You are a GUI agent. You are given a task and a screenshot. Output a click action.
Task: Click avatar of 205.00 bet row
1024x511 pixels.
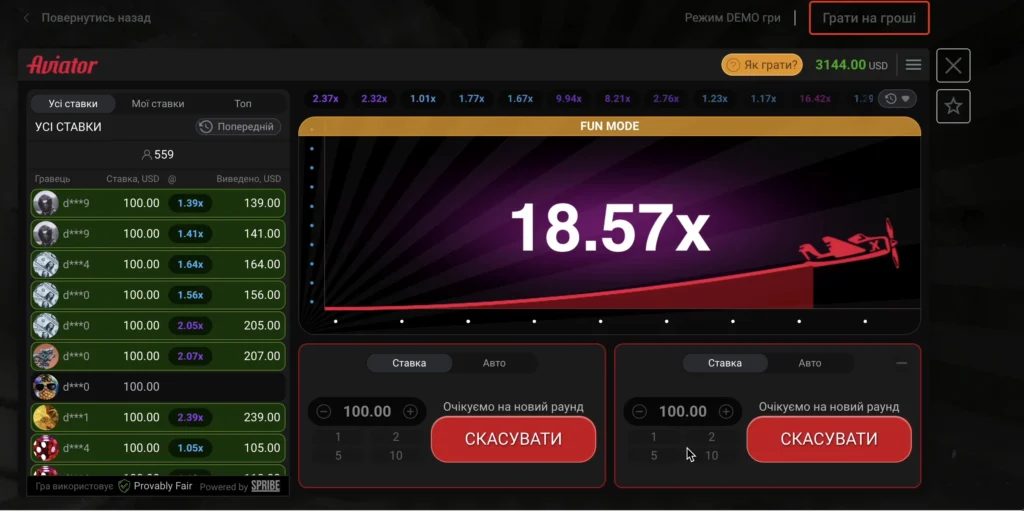46,325
